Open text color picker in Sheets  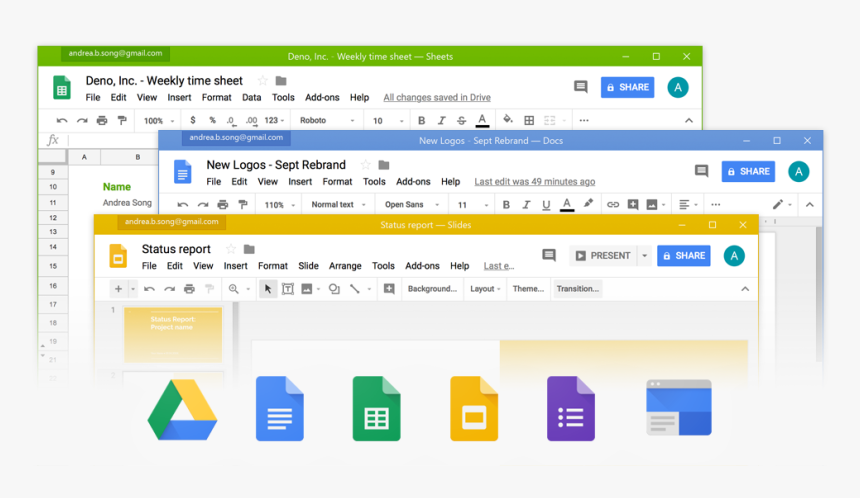click(482, 120)
